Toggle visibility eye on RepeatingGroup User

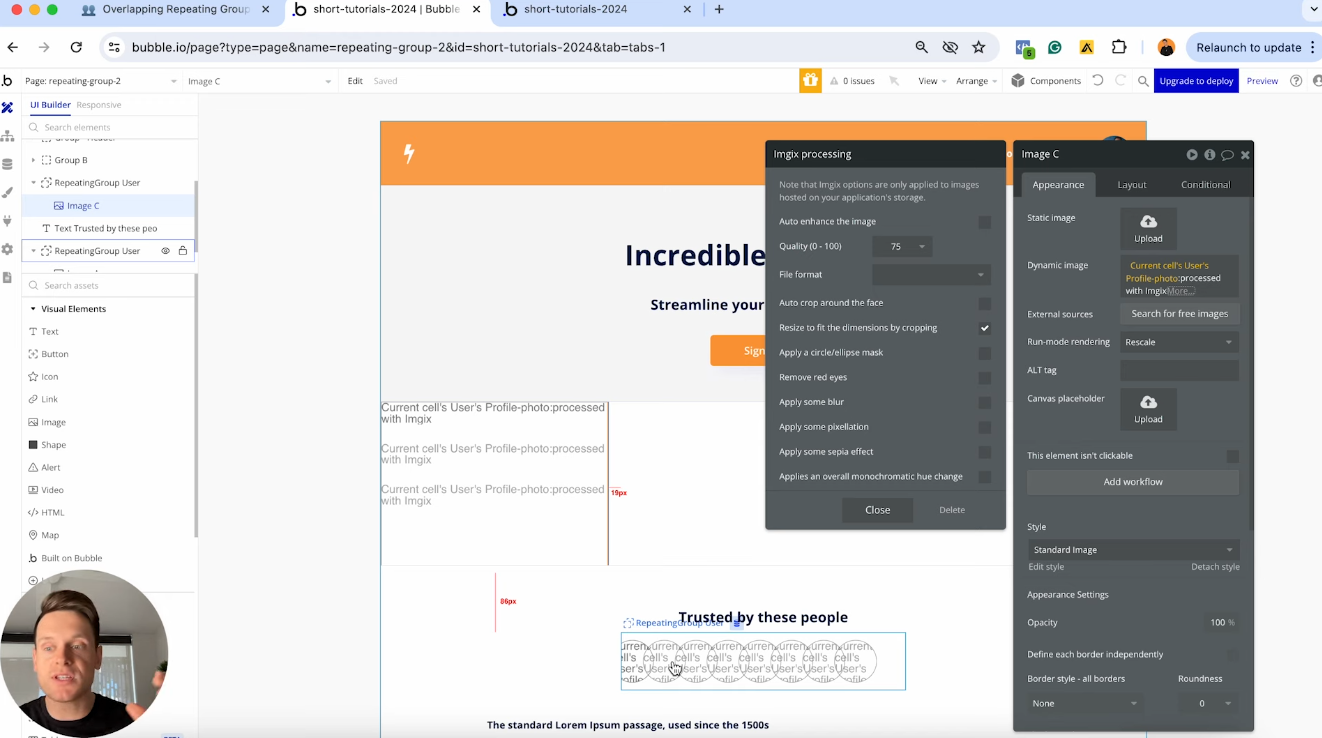pos(166,251)
